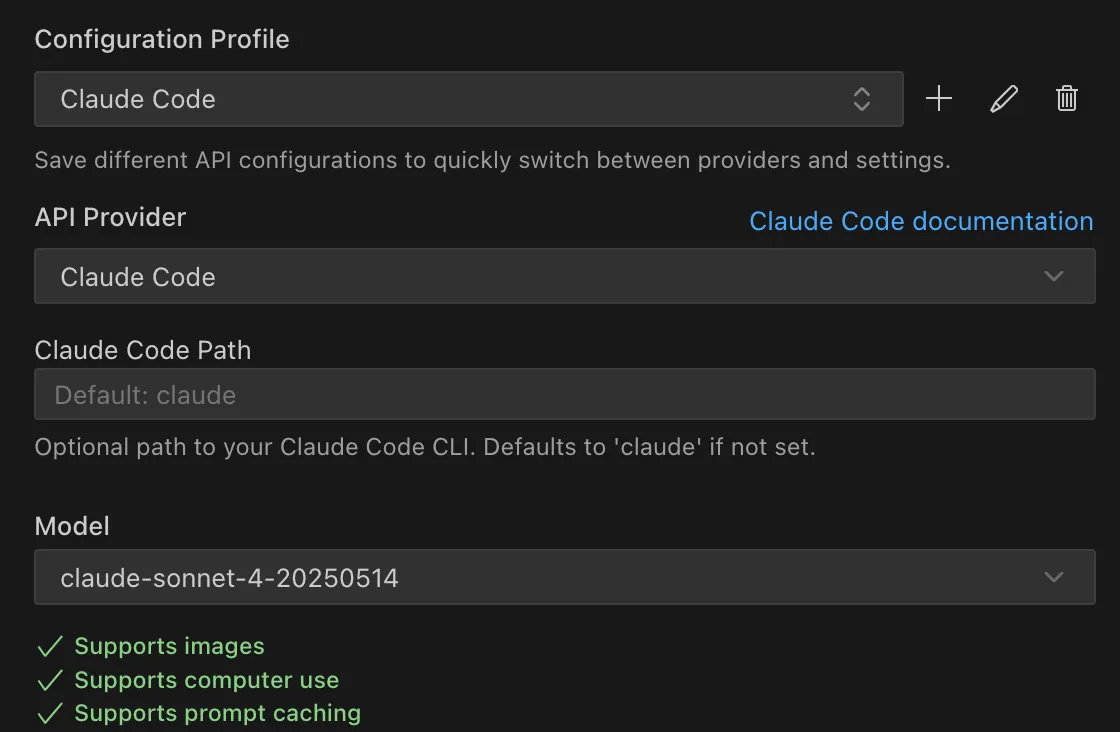This screenshot has height=732, width=1120.
Task: Open the Model dropdown showing claude-sonnet-4-20250514
Action: point(564,577)
